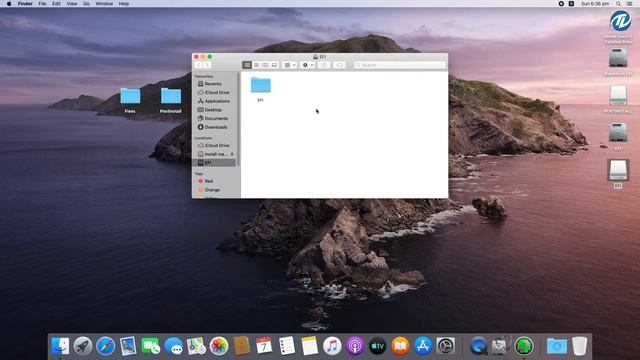Image resolution: width=640 pixels, height=360 pixels.
Task: Open Photos from the Dock
Action: tap(219, 346)
